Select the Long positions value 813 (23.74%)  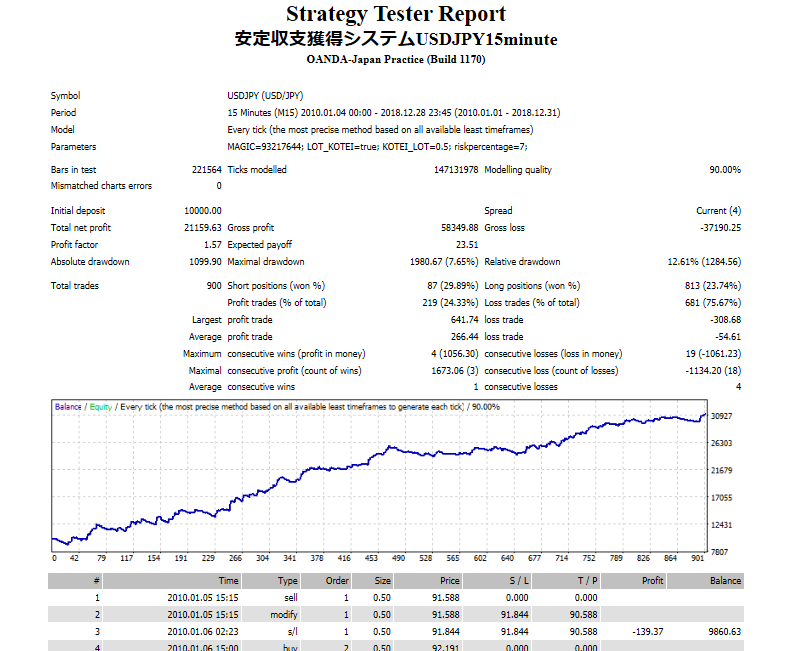pos(713,286)
